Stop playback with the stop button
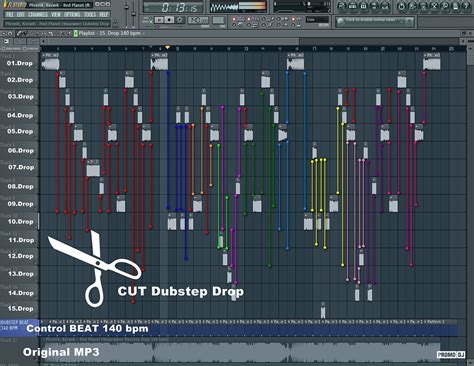The width and height of the screenshot is (474, 366). (x=169, y=20)
